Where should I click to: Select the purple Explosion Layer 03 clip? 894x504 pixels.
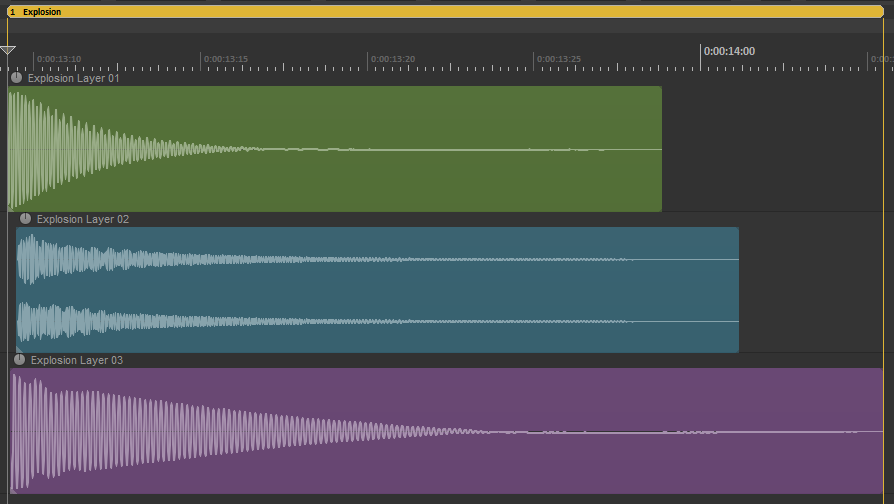click(x=446, y=430)
